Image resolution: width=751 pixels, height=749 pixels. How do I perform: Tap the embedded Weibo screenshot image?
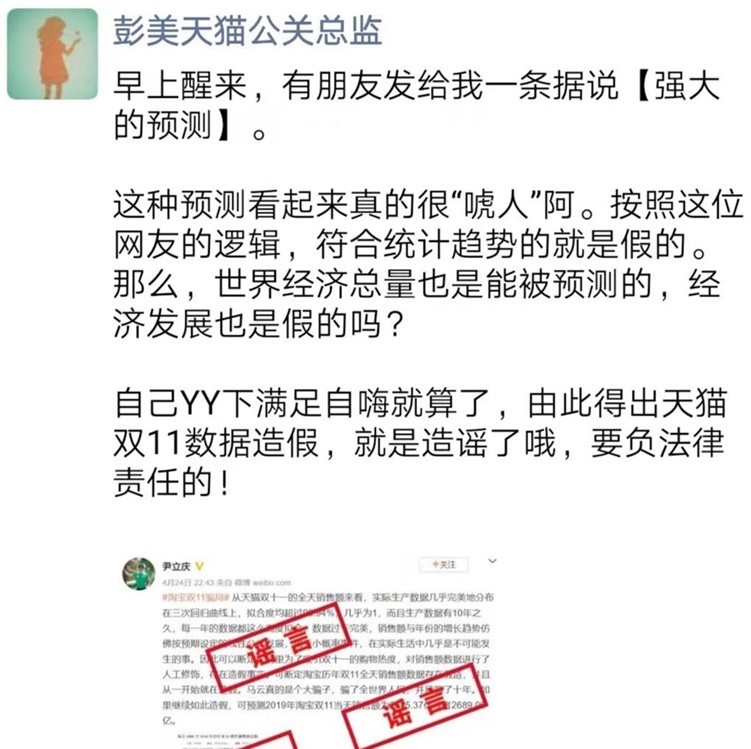point(309,650)
